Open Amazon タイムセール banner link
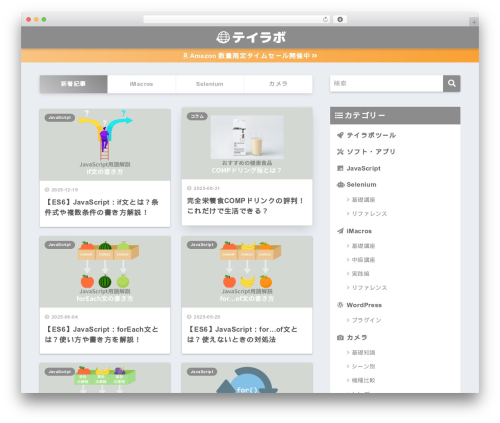Image resolution: width=500 pixels, height=423 pixels. click(250, 56)
